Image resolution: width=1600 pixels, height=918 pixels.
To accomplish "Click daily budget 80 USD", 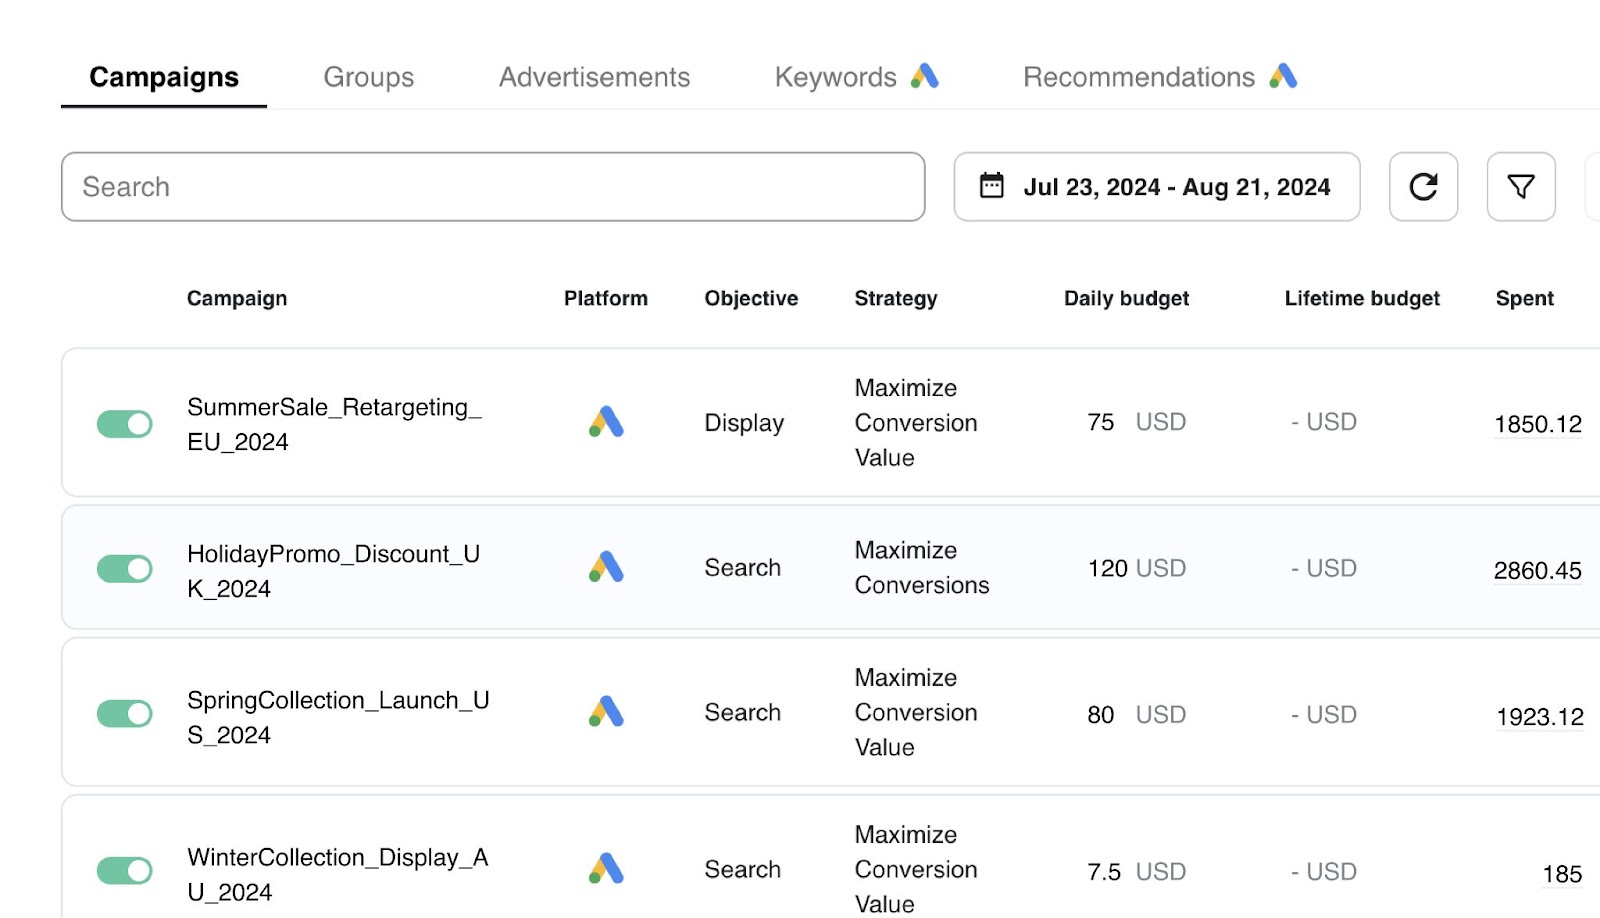I will click(1137, 714).
